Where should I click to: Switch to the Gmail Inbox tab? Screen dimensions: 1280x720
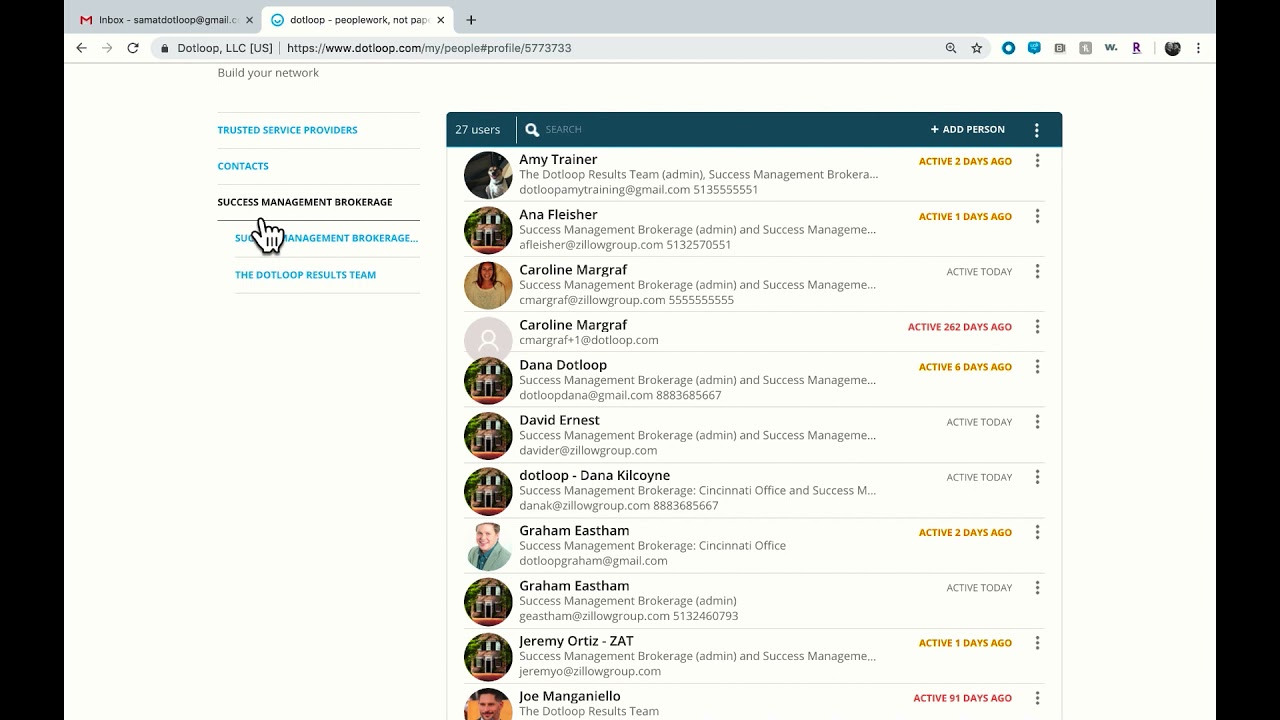165,20
